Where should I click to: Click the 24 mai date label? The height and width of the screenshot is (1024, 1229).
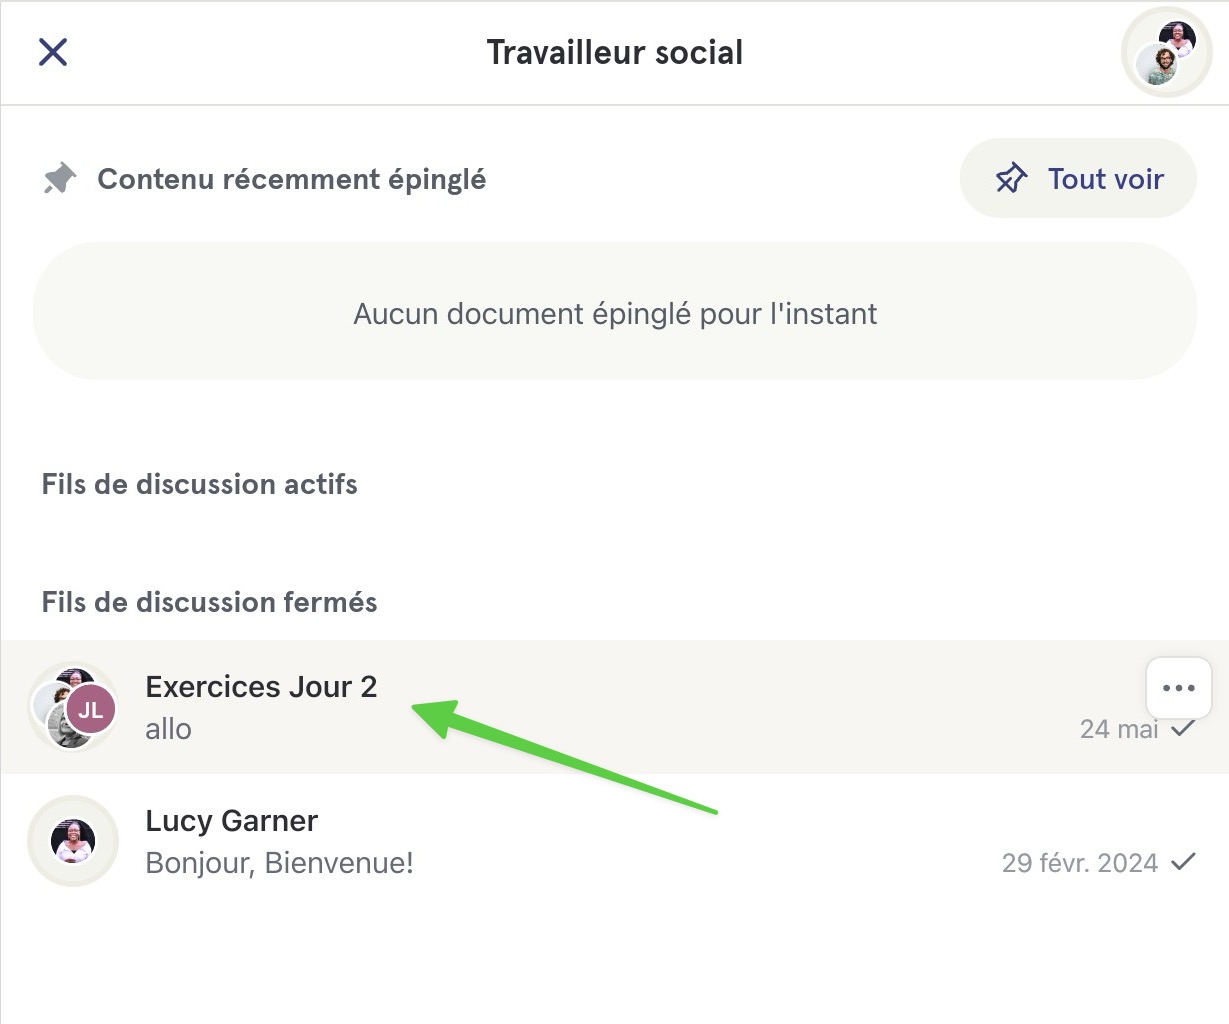pos(1119,729)
